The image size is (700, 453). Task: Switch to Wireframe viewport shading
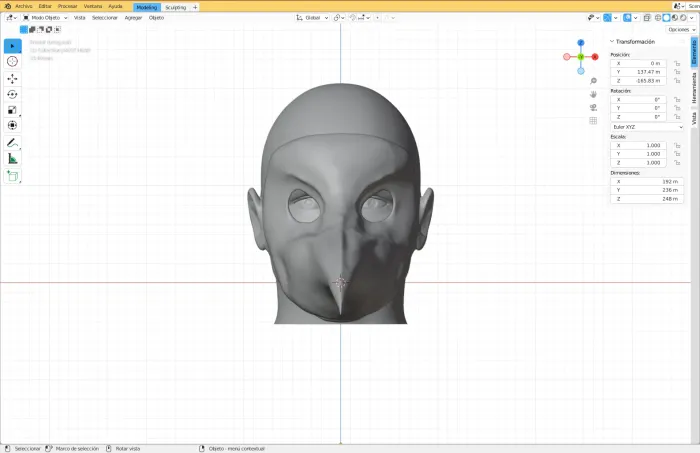tap(658, 18)
